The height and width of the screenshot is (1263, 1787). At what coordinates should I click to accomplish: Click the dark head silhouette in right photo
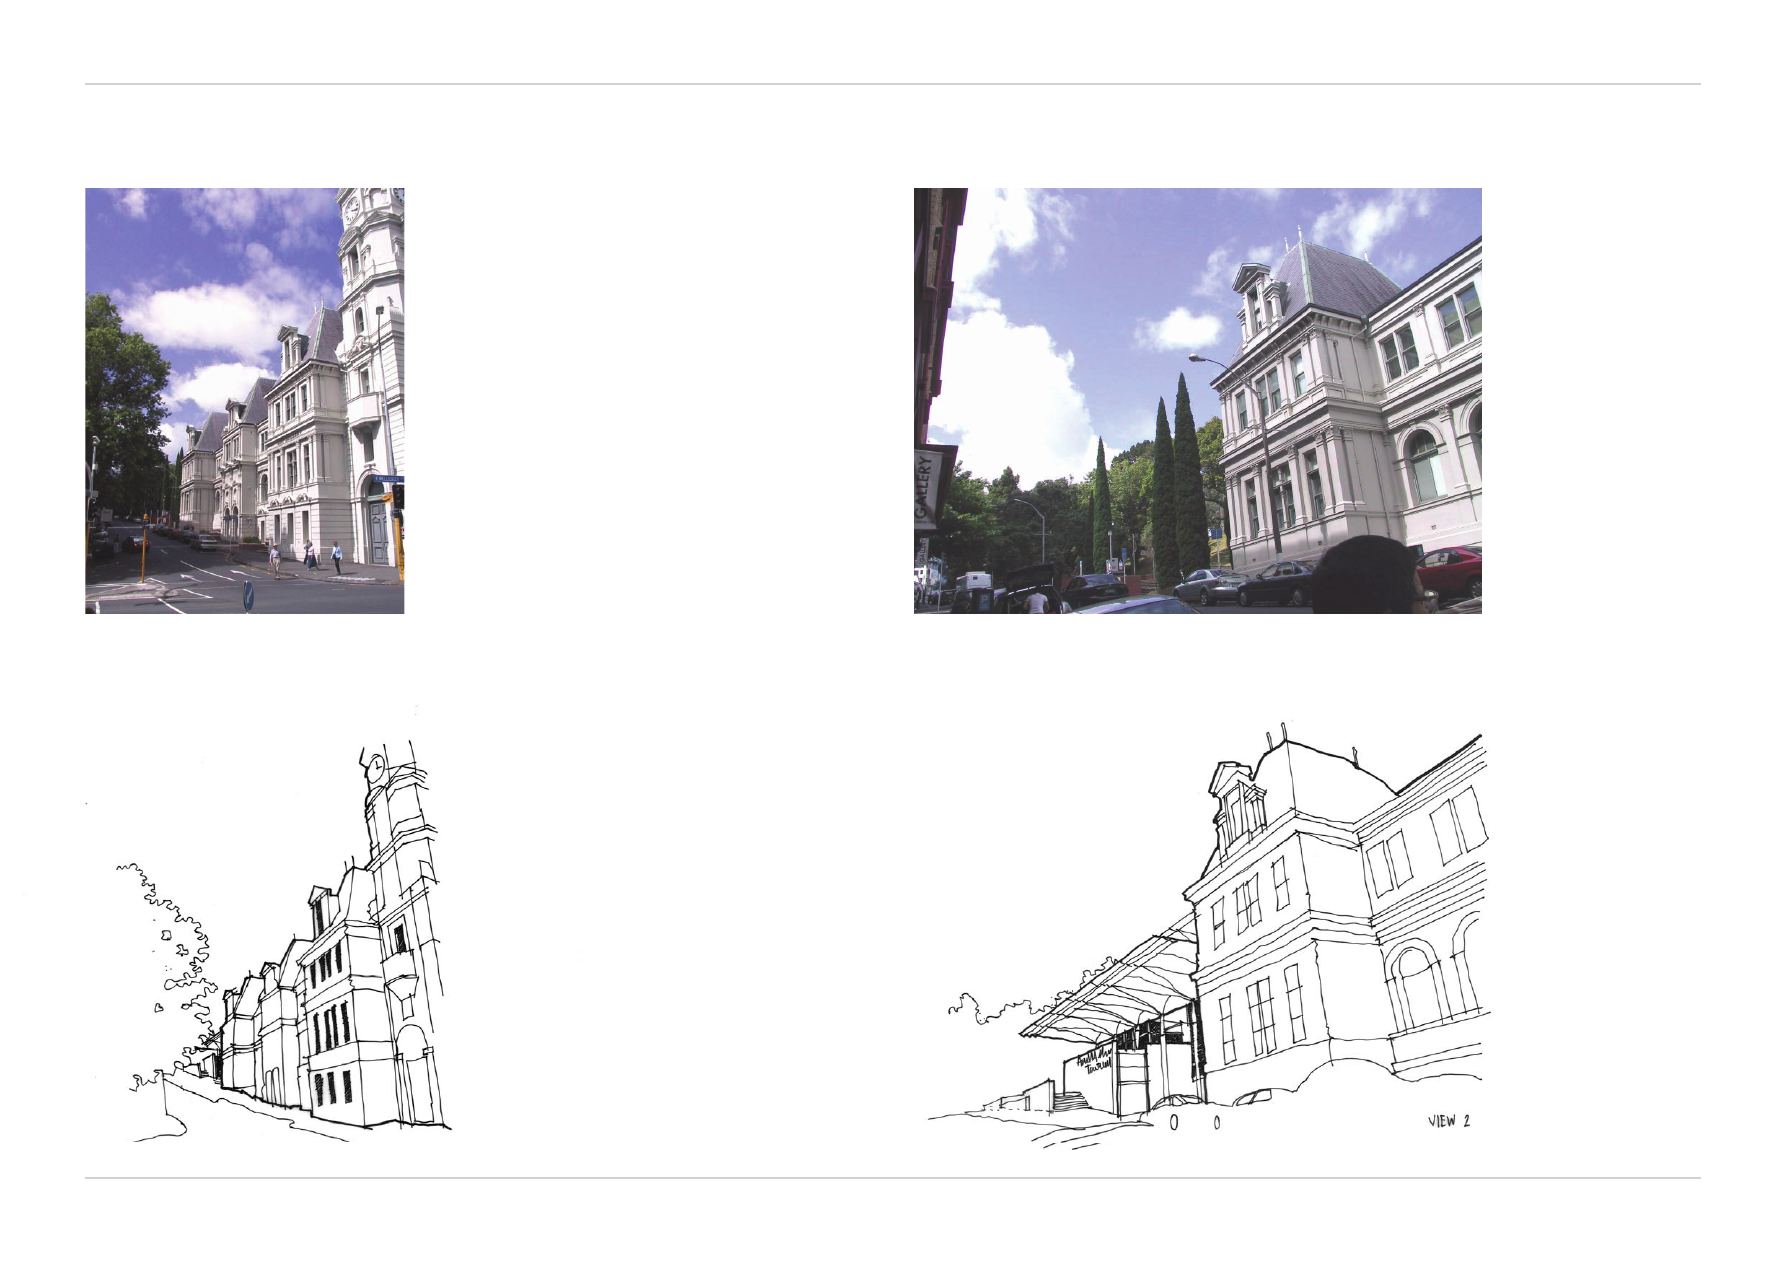1364,576
